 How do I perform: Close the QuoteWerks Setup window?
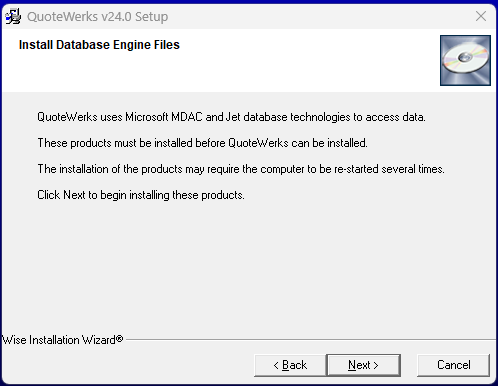(x=481, y=16)
